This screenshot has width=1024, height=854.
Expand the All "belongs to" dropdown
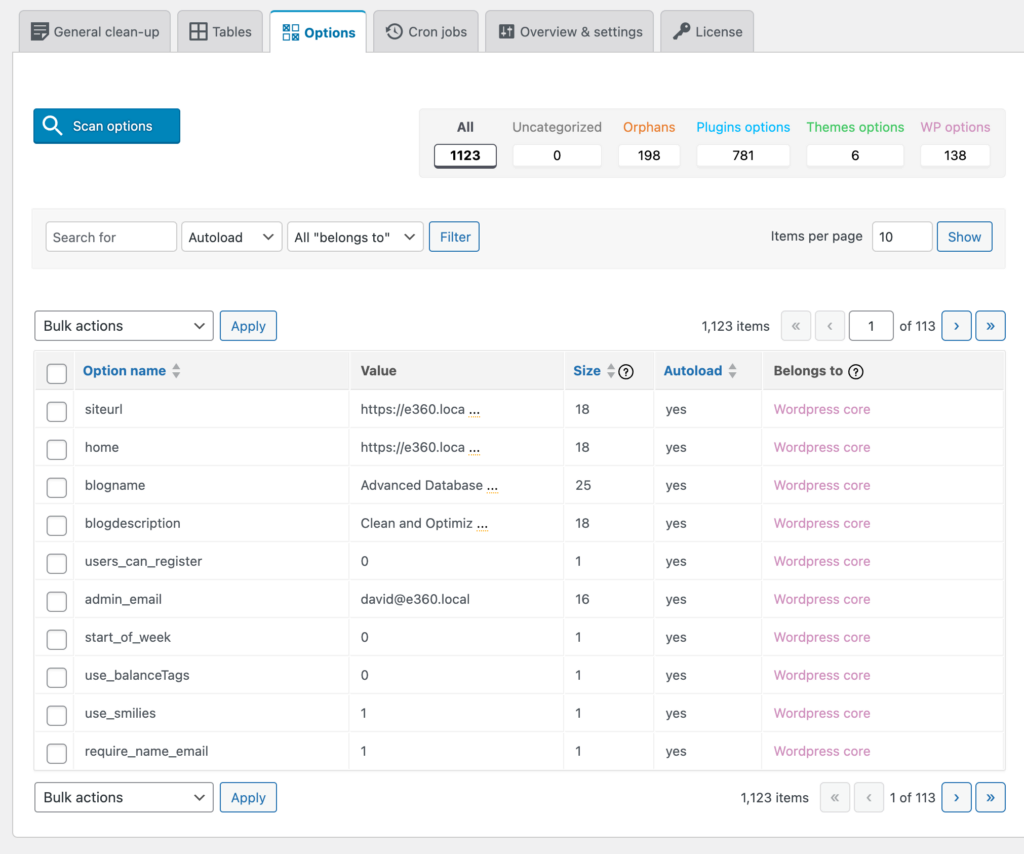(x=355, y=237)
